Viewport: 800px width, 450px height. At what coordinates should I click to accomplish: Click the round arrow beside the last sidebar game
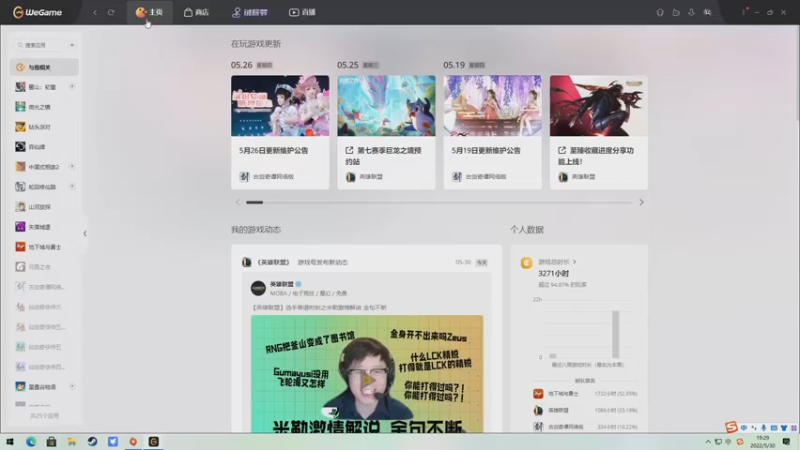pos(72,386)
